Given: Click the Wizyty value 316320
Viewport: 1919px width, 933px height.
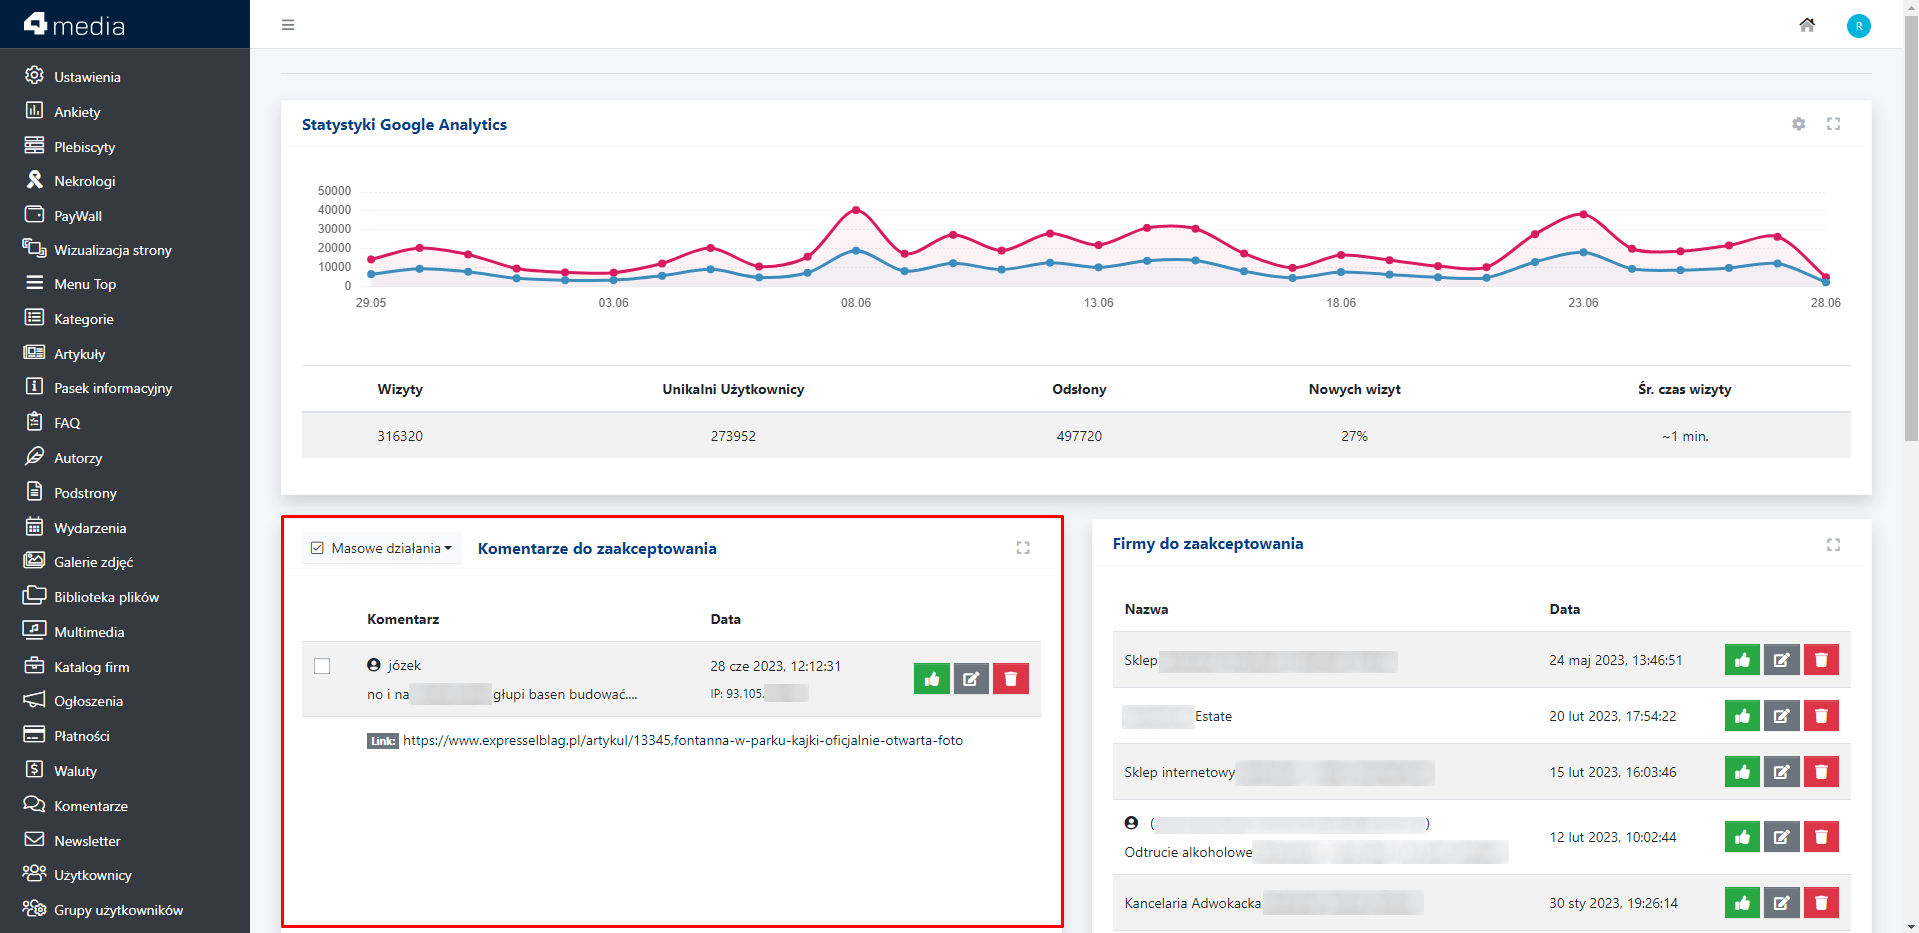Looking at the screenshot, I should click(400, 436).
